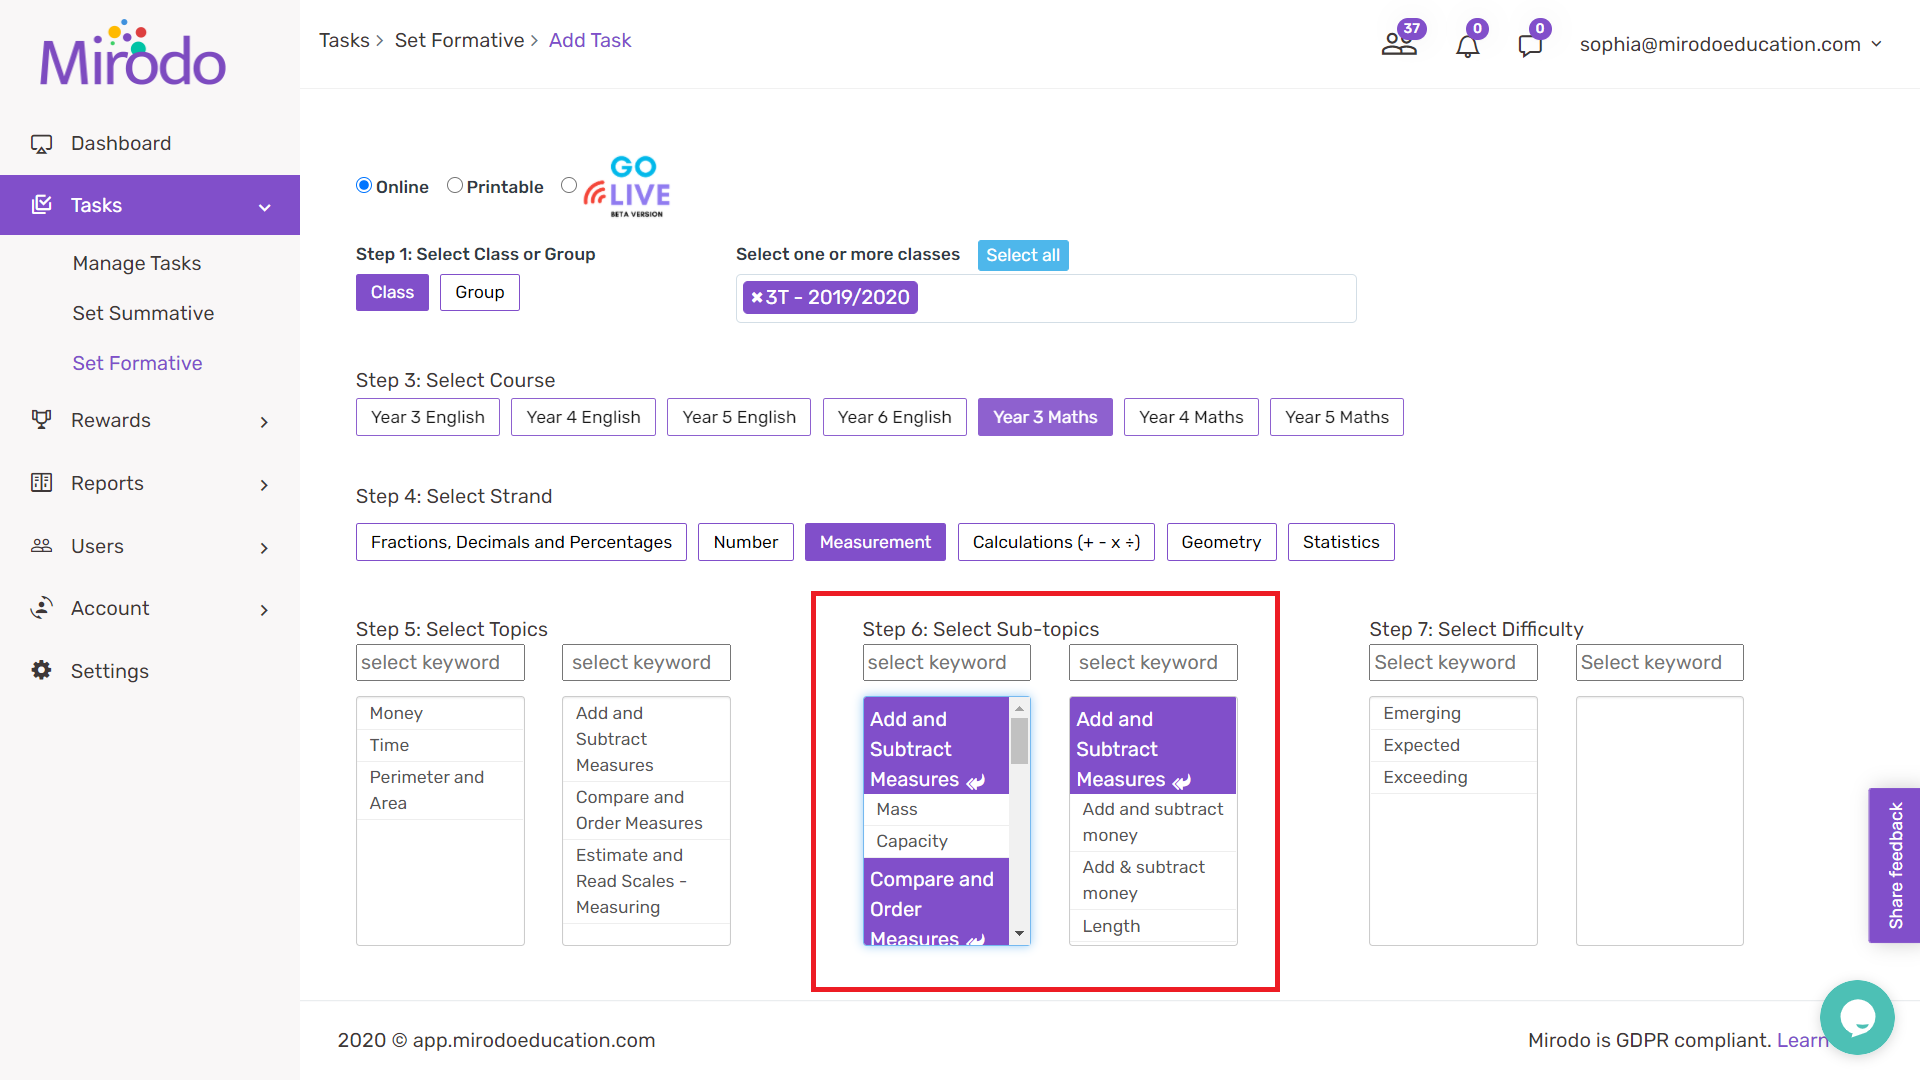Select the Perimeter and Area topic
The image size is (1920, 1080).
pyautogui.click(x=440, y=790)
